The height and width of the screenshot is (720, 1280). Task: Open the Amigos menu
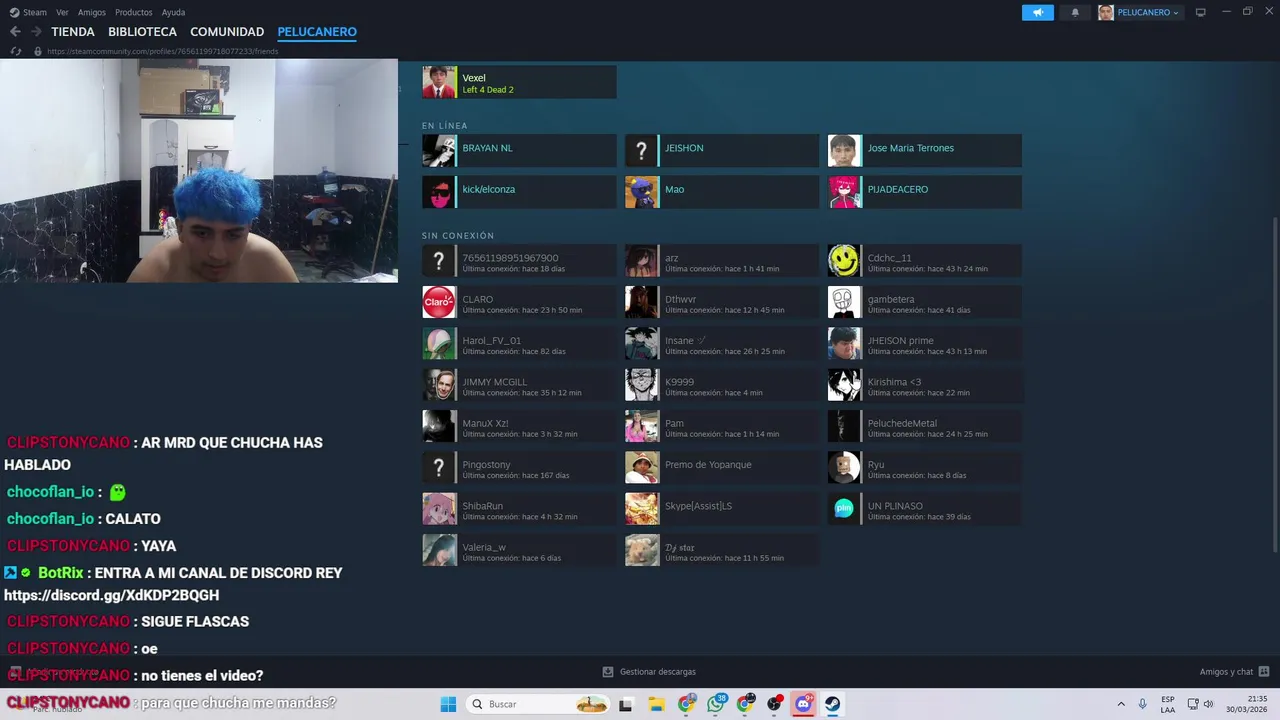[92, 12]
